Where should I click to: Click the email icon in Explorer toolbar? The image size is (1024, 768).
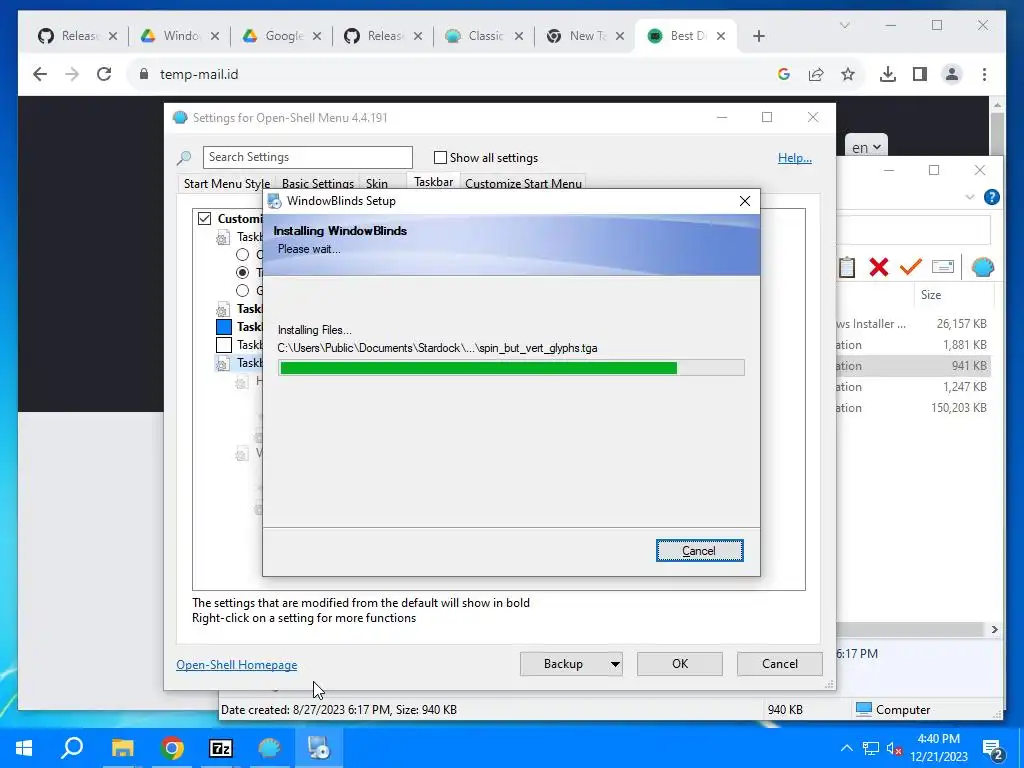click(942, 266)
